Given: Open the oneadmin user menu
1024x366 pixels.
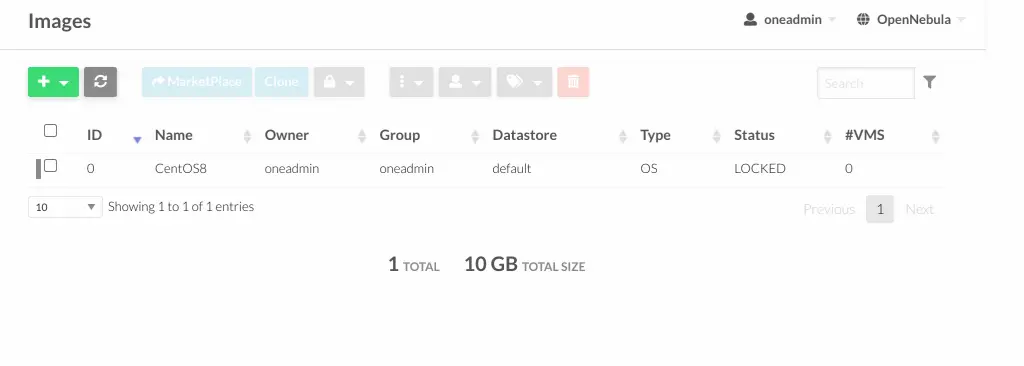Looking at the screenshot, I should [x=790, y=20].
